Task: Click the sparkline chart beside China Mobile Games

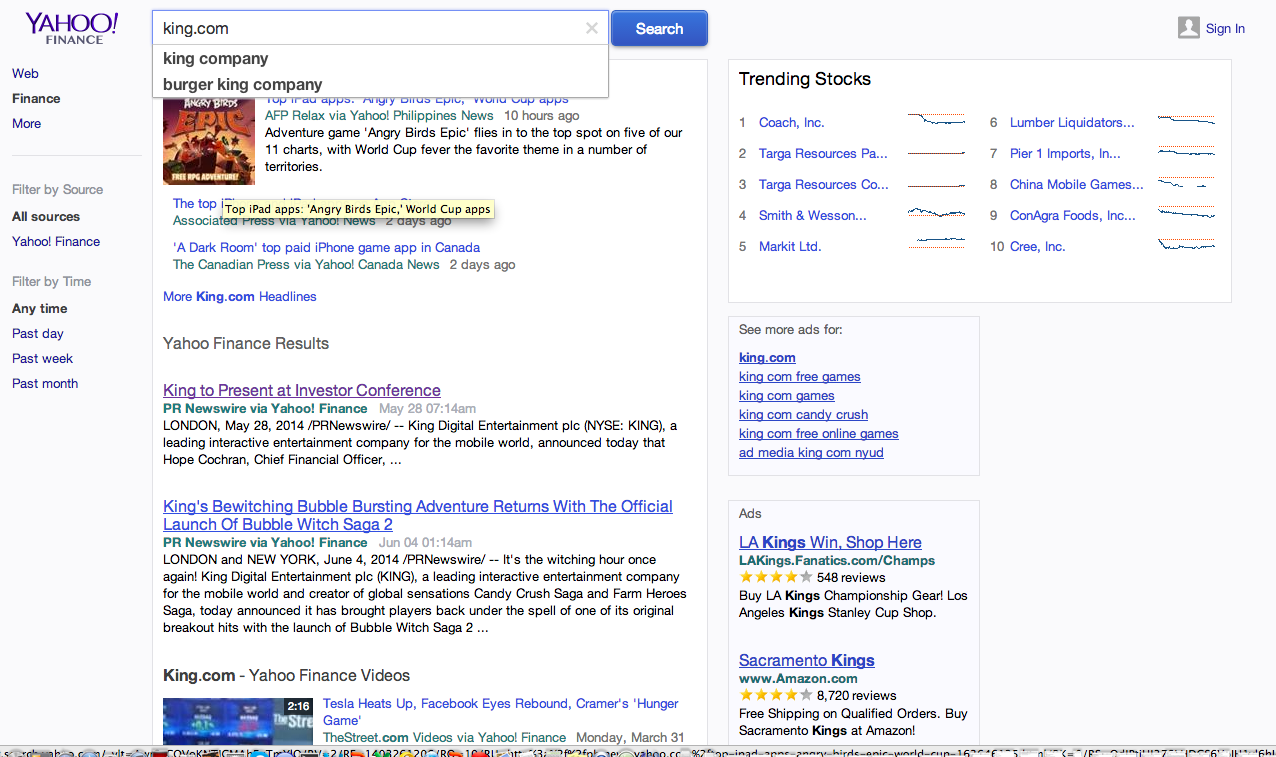Action: [x=1186, y=182]
